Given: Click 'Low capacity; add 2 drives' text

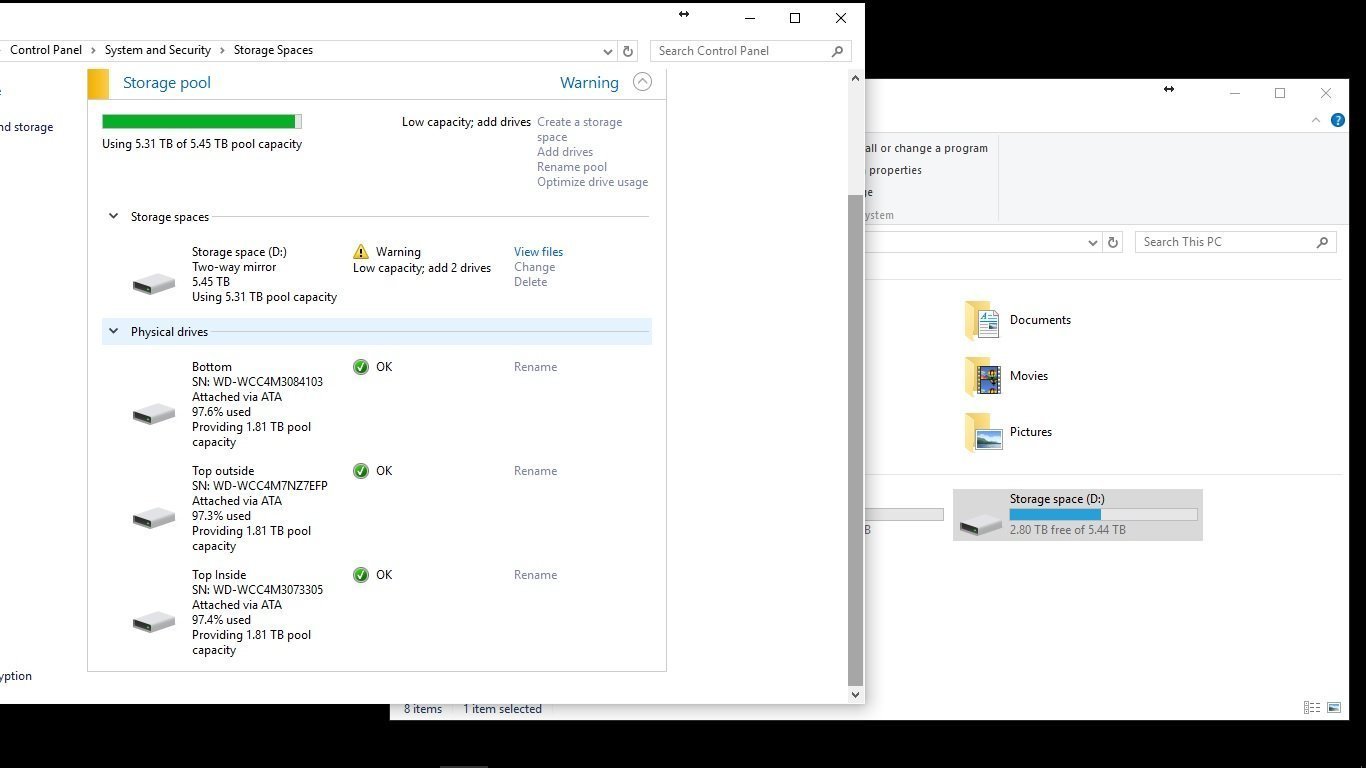Looking at the screenshot, I should 422,268.
